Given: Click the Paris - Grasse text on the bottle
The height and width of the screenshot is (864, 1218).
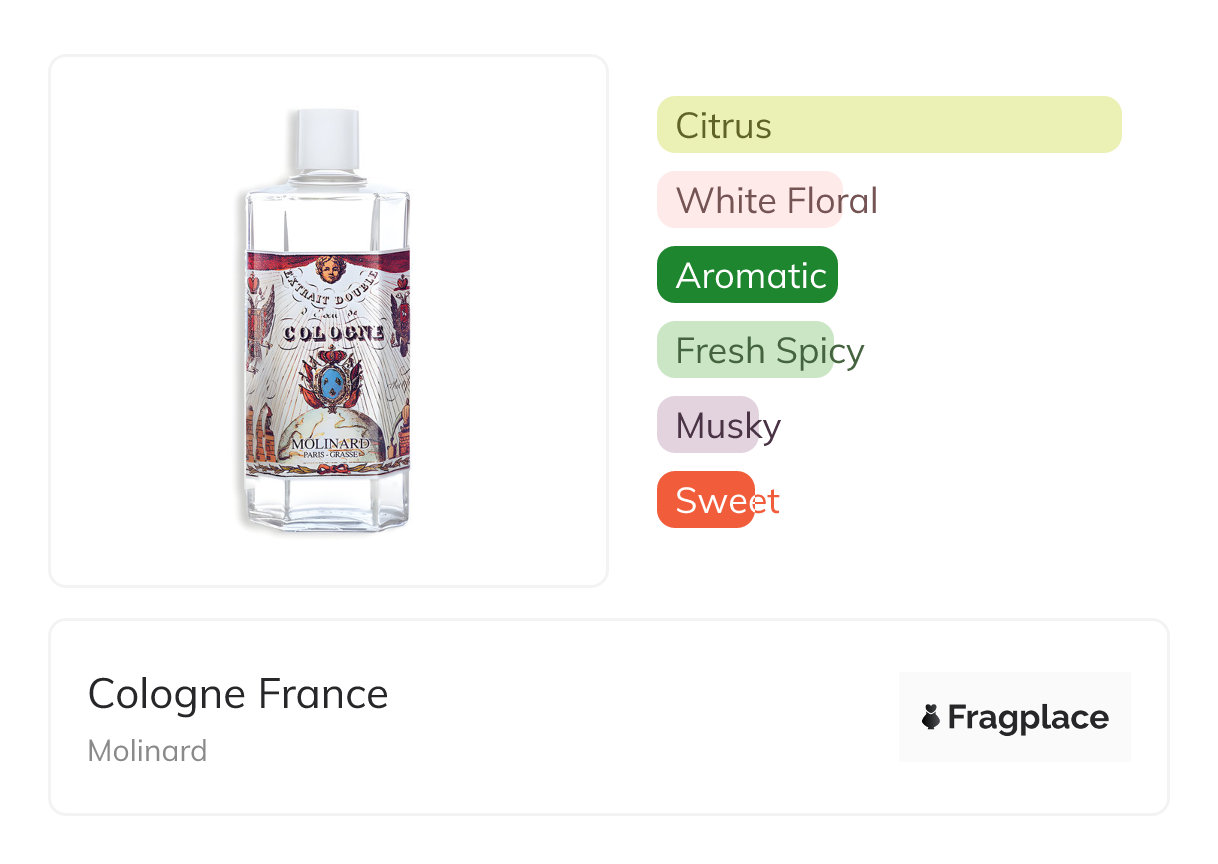Looking at the screenshot, I should pyautogui.click(x=330, y=455).
